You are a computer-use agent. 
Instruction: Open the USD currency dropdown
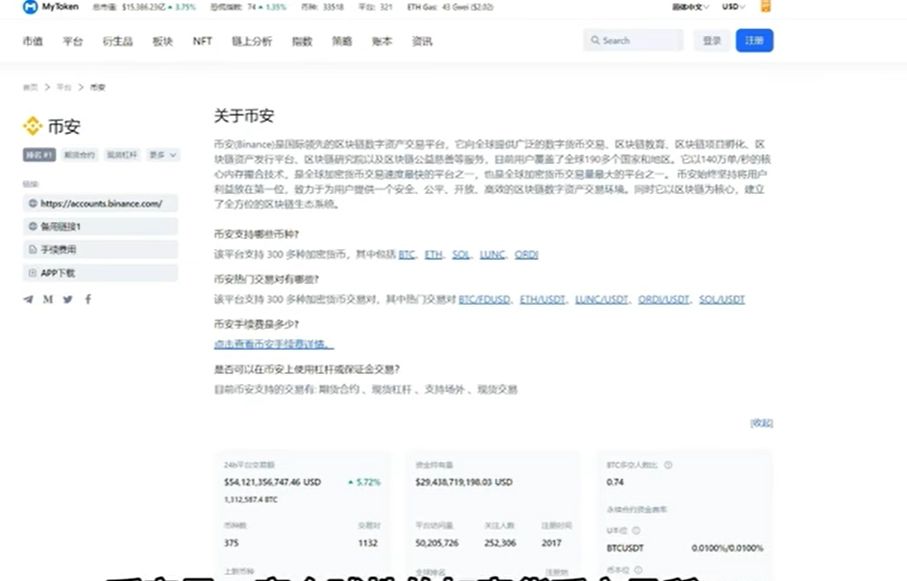(x=731, y=7)
